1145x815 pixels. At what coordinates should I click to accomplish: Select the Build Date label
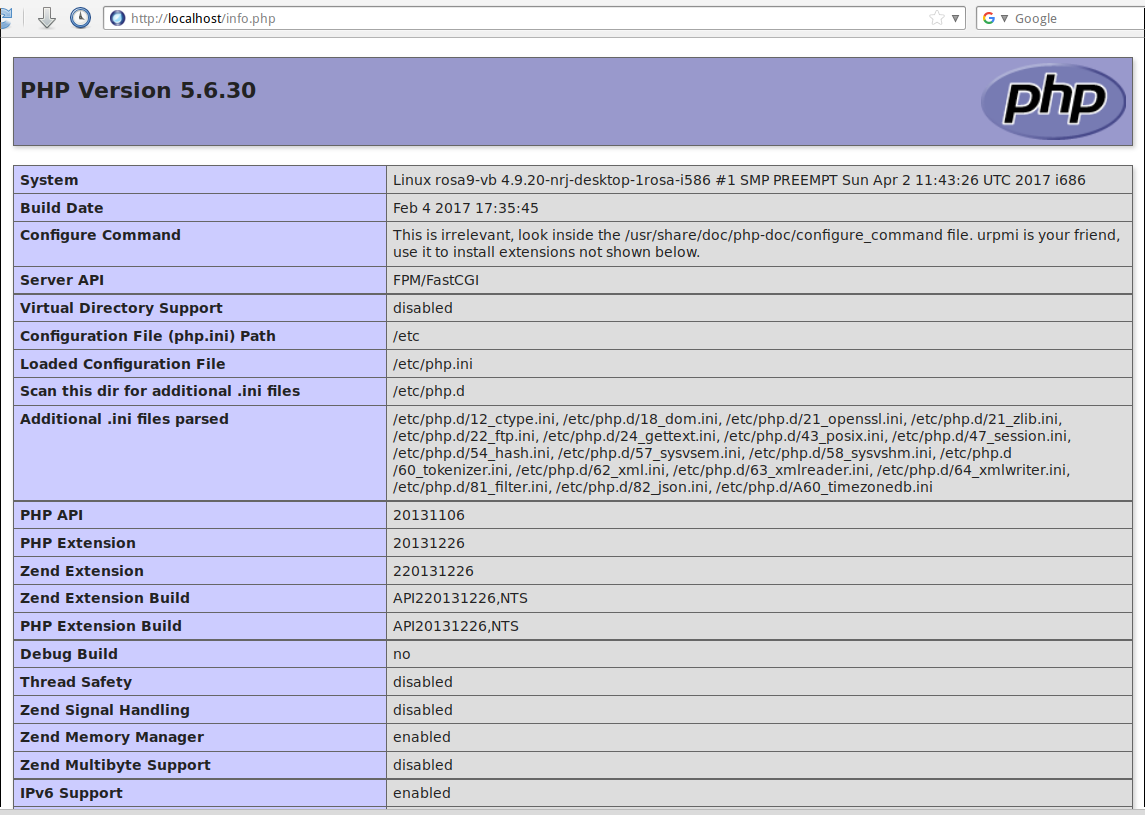pyautogui.click(x=61, y=208)
